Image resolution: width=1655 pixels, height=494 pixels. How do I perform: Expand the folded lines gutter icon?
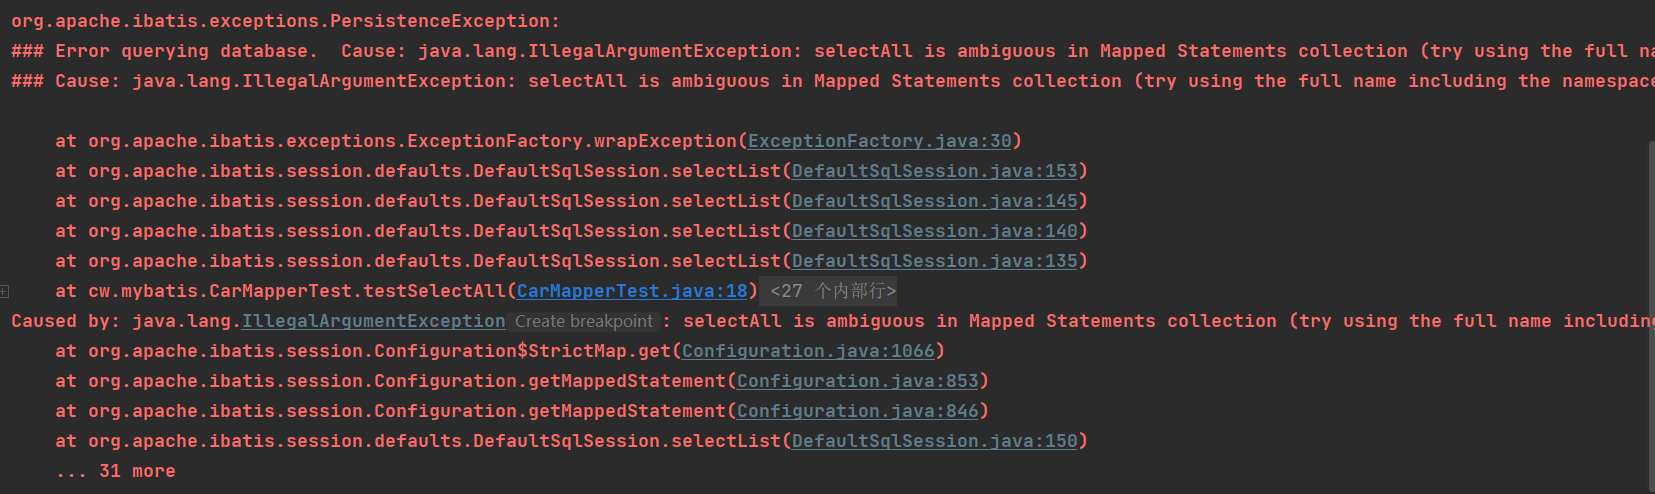5,291
